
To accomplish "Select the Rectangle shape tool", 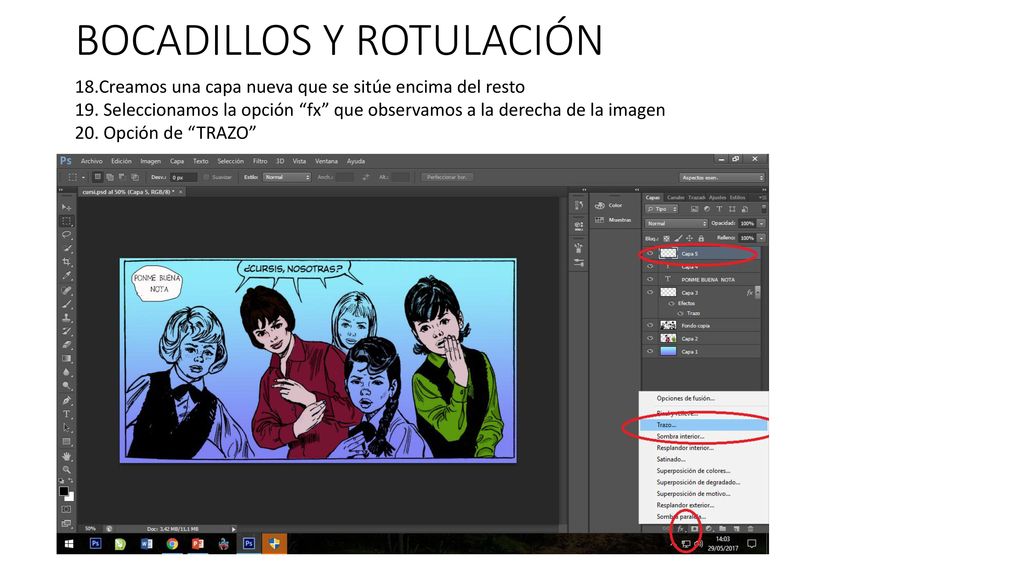I will tap(67, 441).
